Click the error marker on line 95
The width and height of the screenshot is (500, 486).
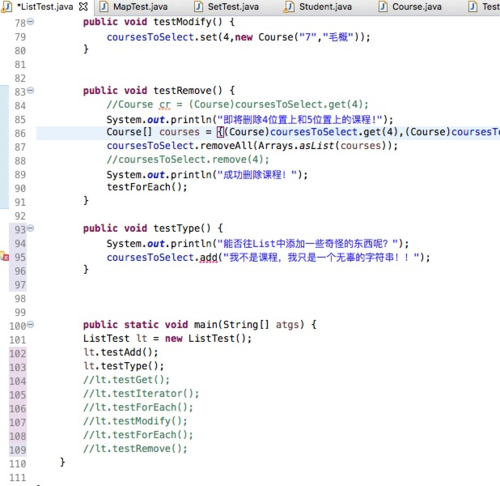coord(5,257)
